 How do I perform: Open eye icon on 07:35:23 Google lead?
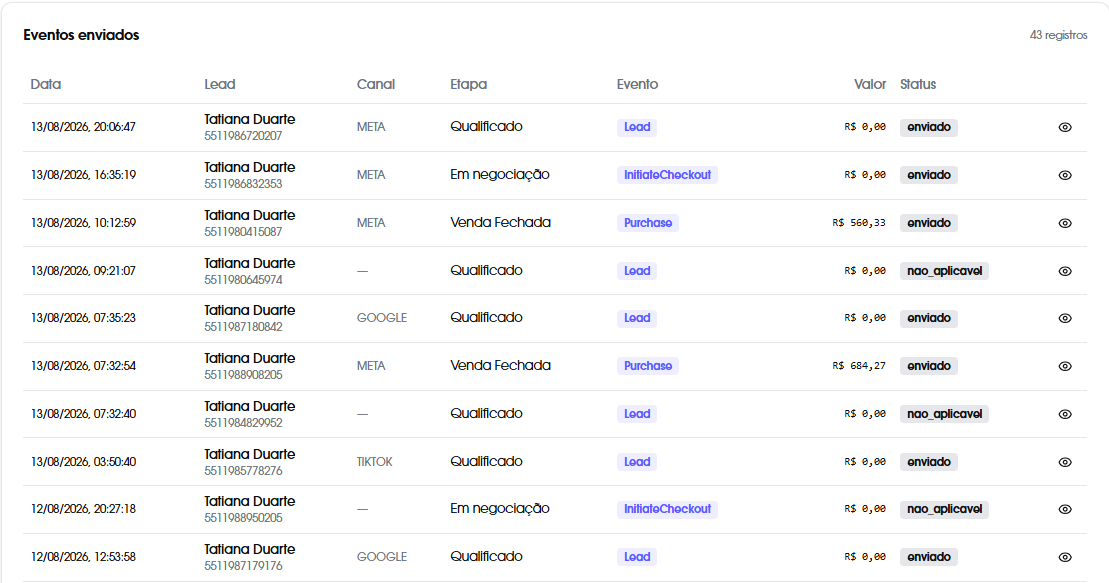(x=1064, y=318)
